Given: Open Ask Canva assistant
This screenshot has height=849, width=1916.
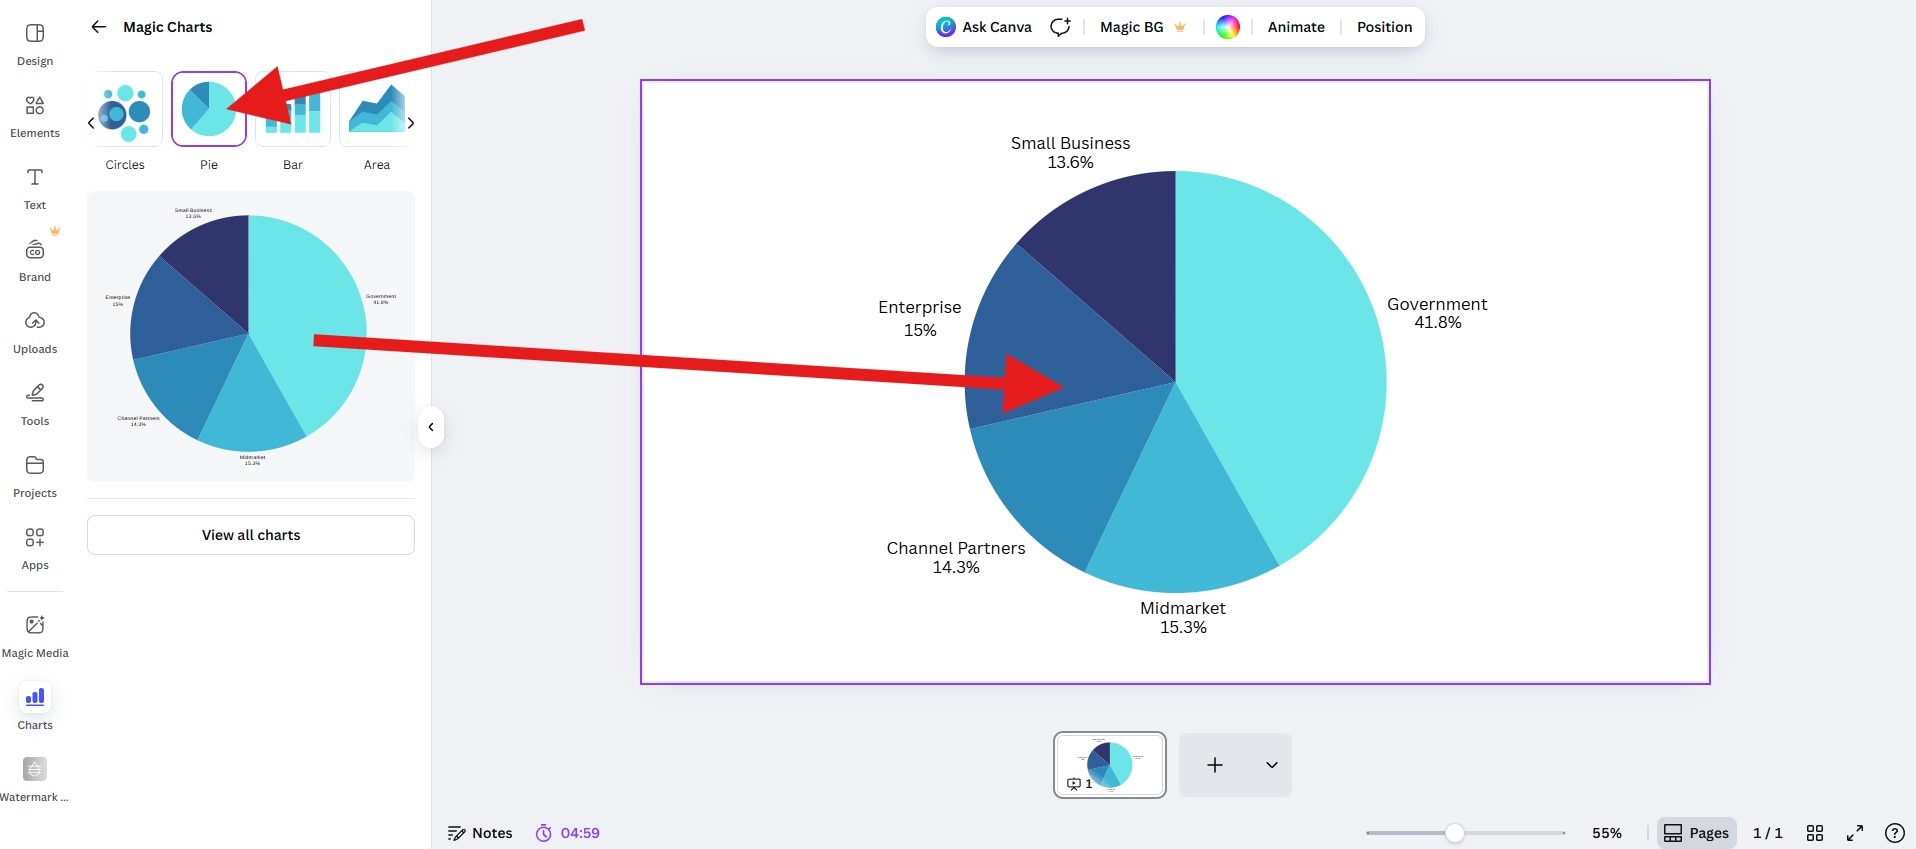Looking at the screenshot, I should coord(984,27).
